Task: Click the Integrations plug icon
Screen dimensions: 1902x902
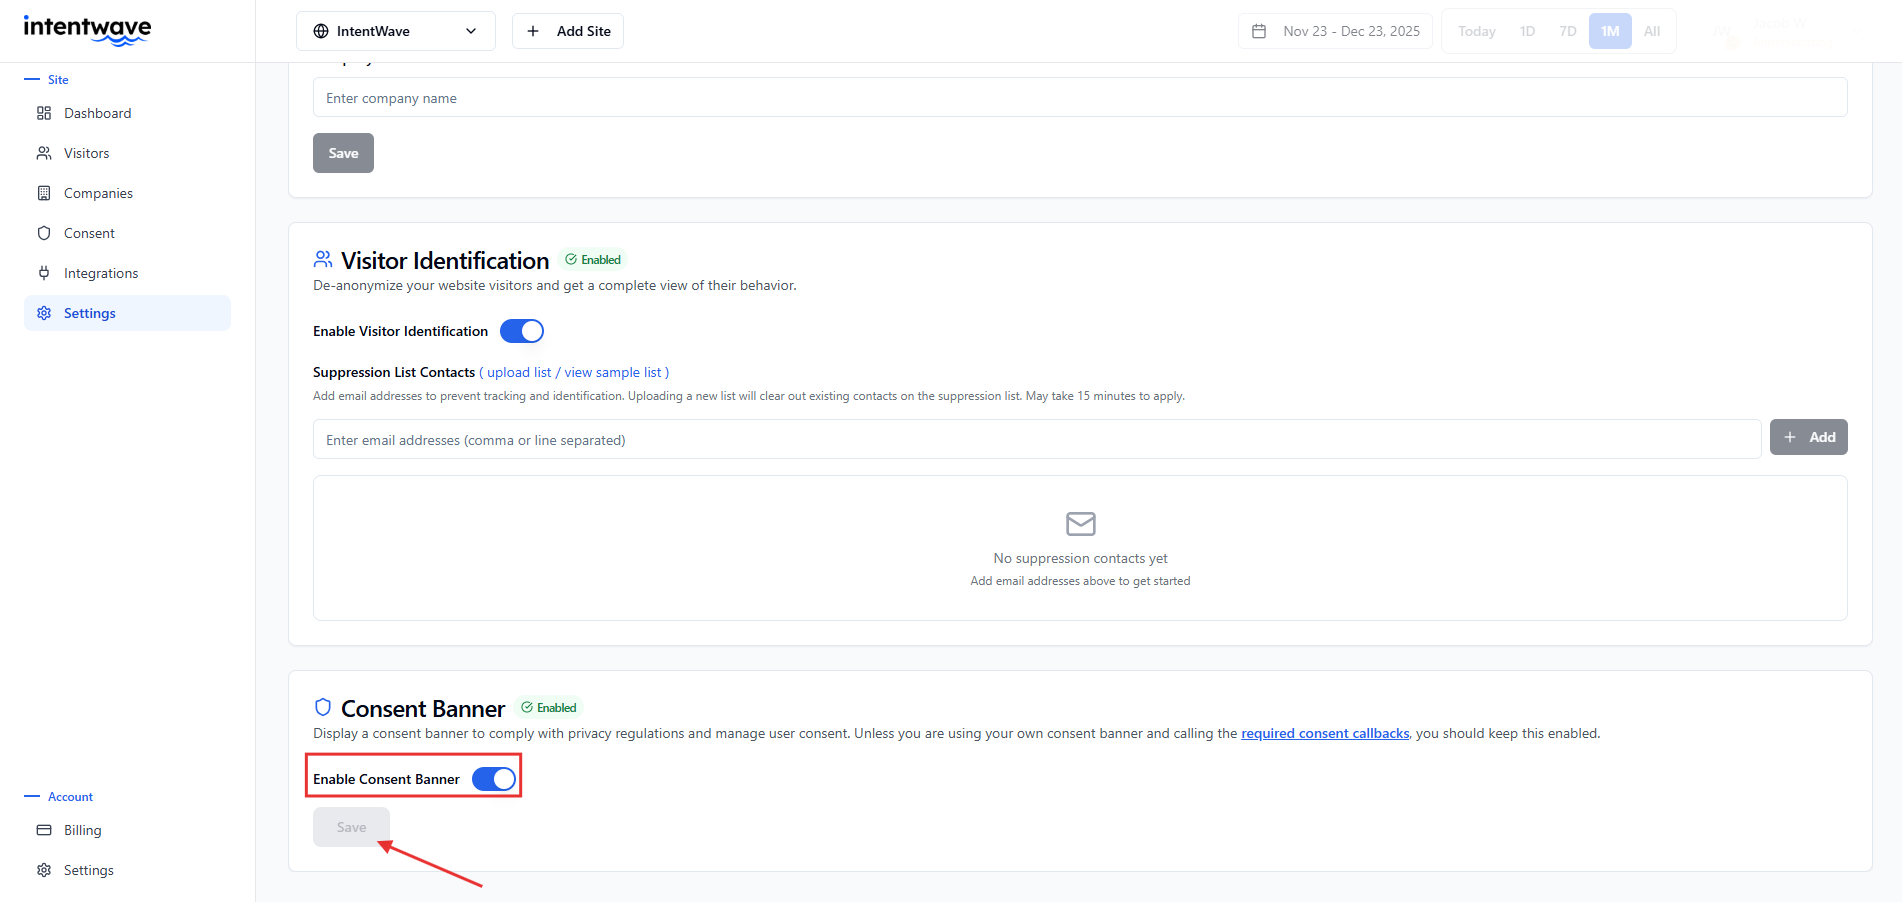Action: coord(44,273)
